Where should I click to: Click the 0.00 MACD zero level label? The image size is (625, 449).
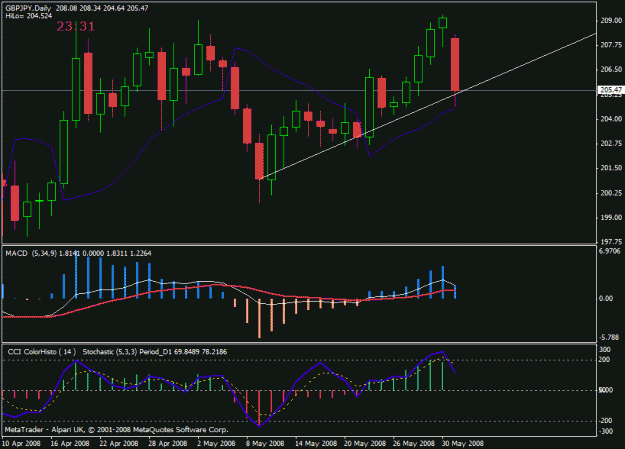click(x=606, y=298)
